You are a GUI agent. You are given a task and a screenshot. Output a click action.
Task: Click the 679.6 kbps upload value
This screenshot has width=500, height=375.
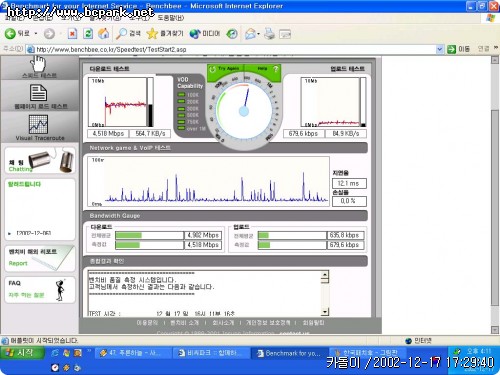coord(303,134)
